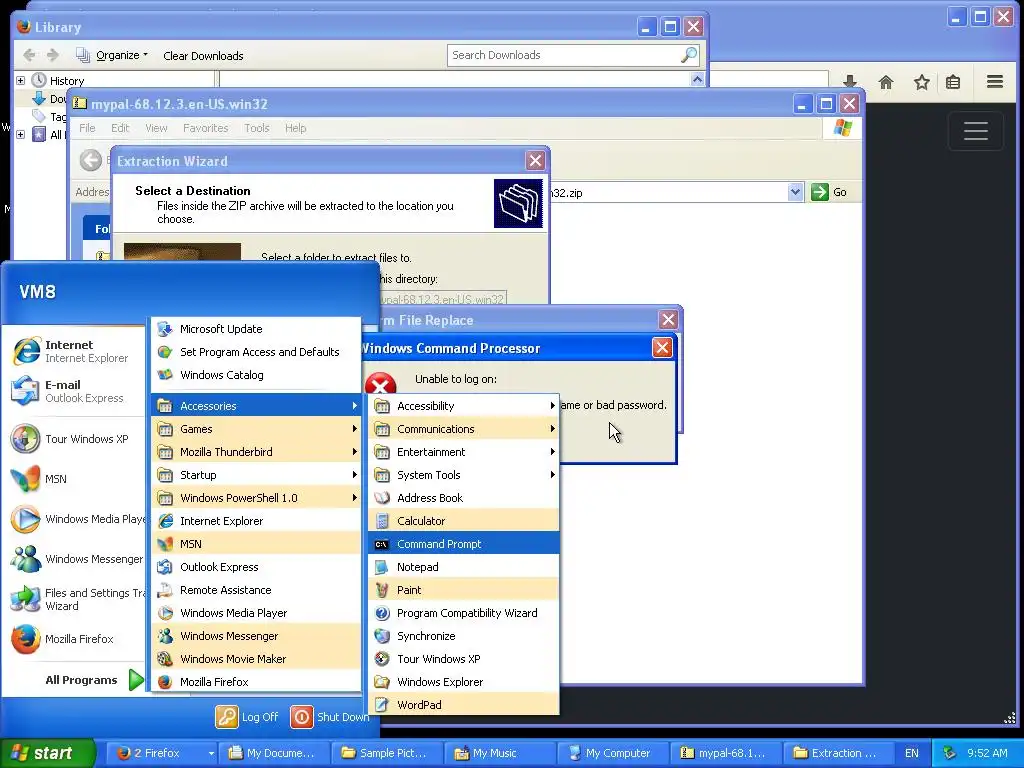Screen dimensions: 1024x768
Task: Open Tour Windows XP from pinned list
Action: tap(73, 439)
